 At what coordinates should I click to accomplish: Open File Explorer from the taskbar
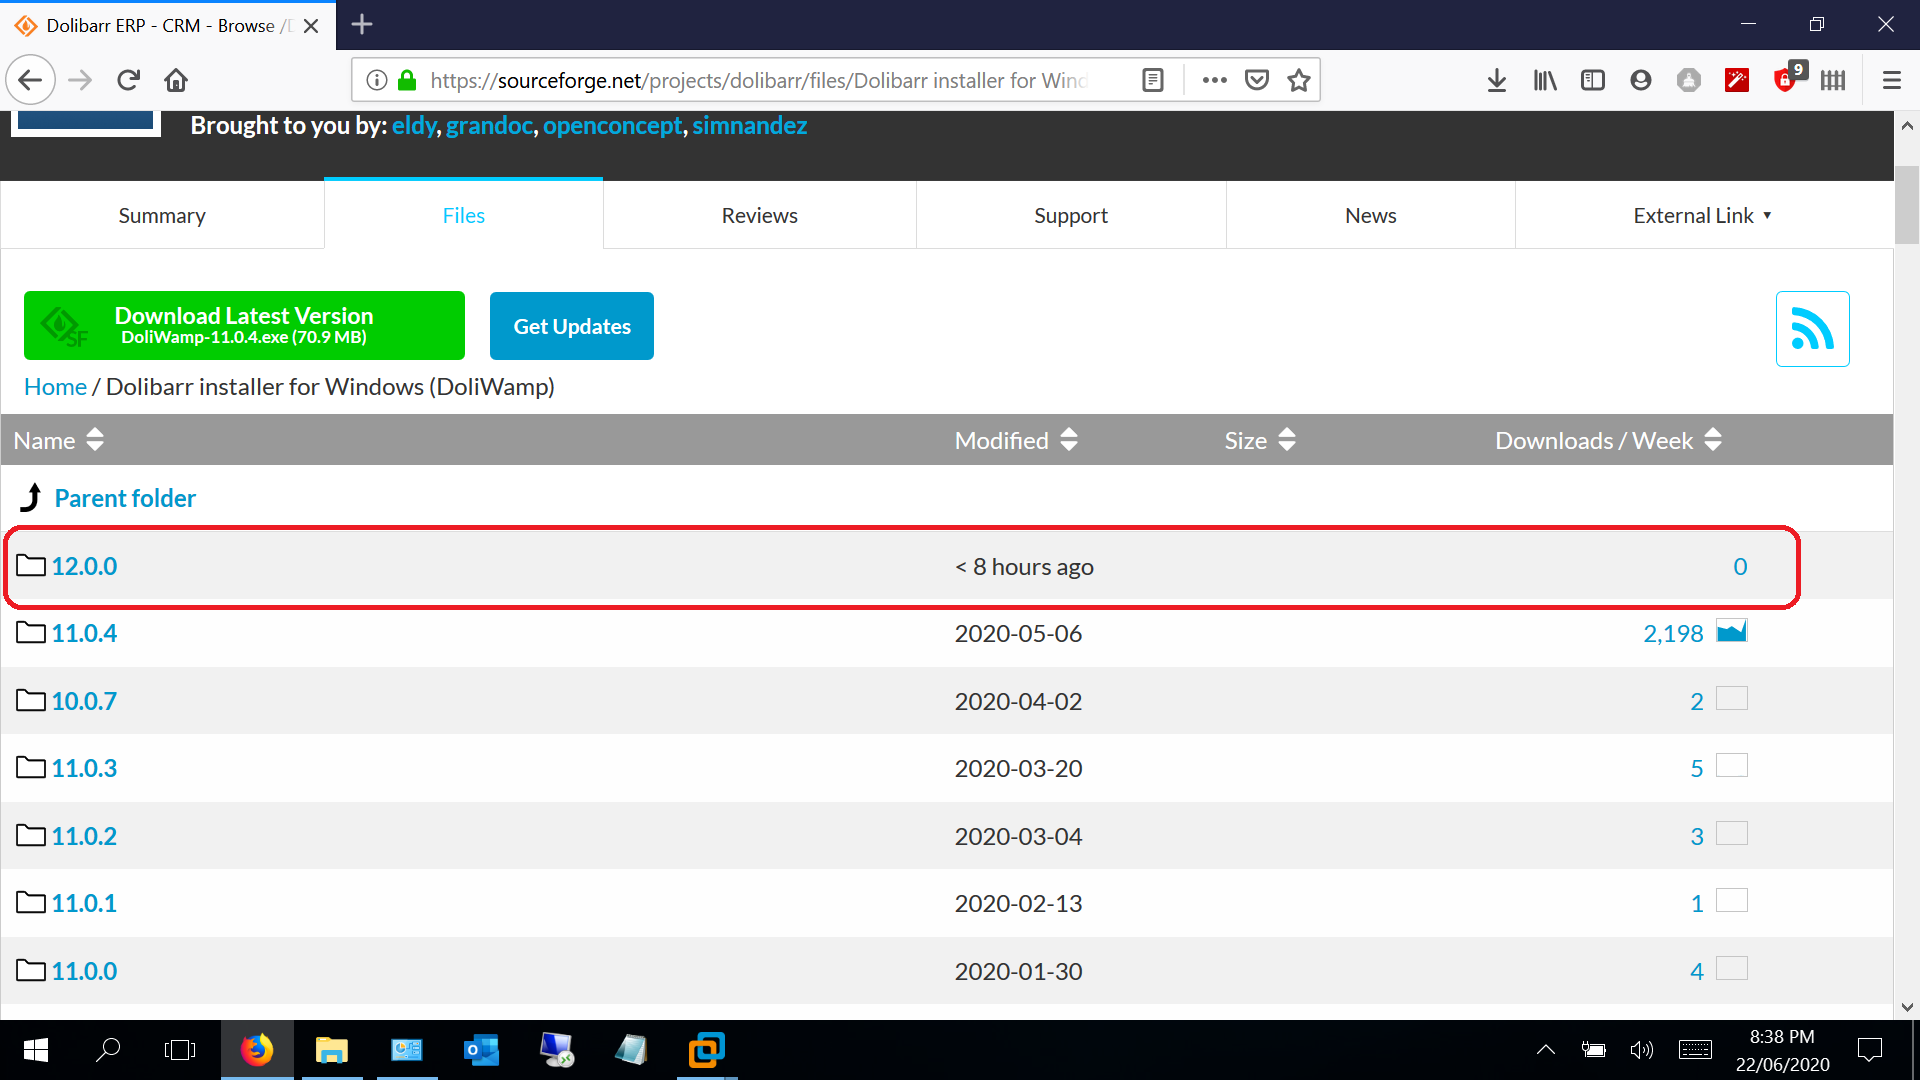coord(331,1050)
